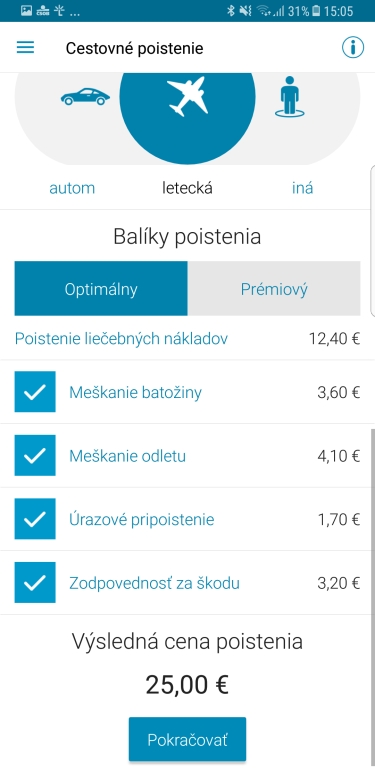
Task: Select the person standing icon
Action: pos(290,96)
